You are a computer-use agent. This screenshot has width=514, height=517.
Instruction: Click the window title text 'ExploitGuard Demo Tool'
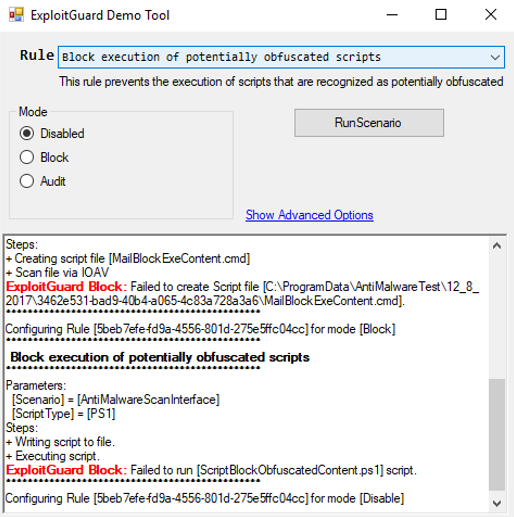point(100,15)
